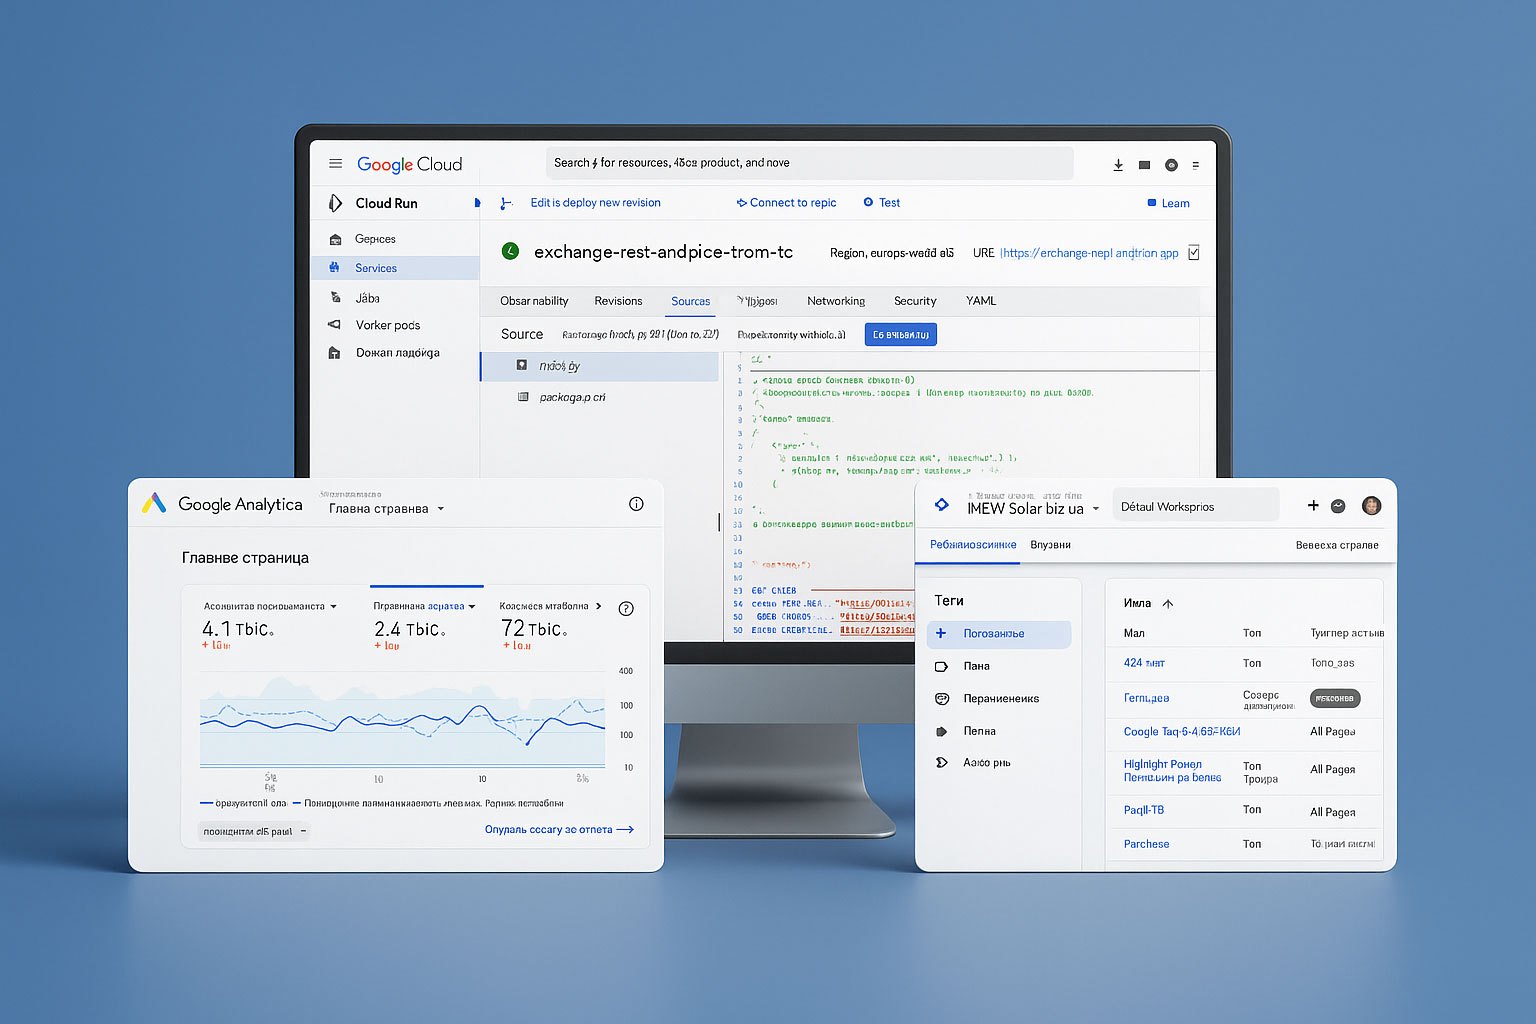This screenshot has height=1024, width=1536.
Task: Open the Google Taq-6-4 tag entry
Action: point(1181,731)
